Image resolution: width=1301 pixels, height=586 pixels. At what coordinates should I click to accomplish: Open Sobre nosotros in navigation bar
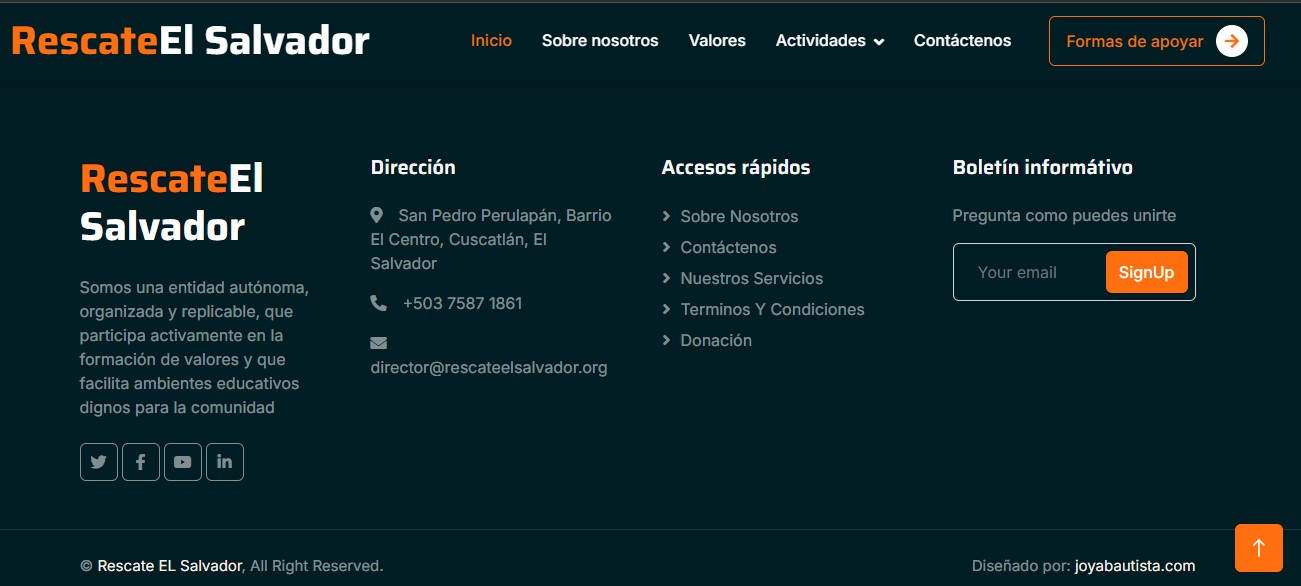[x=600, y=41]
